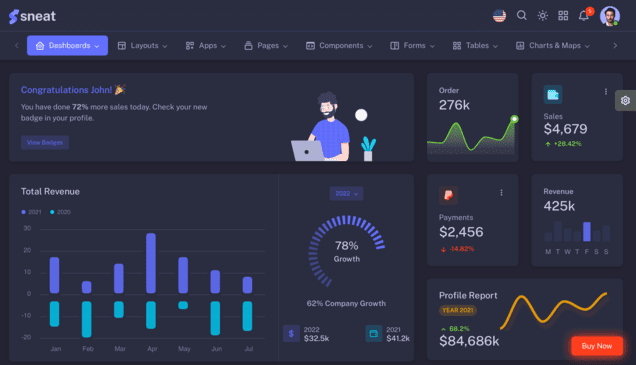Open the US flag language selector
636x365 pixels.
[x=499, y=16]
